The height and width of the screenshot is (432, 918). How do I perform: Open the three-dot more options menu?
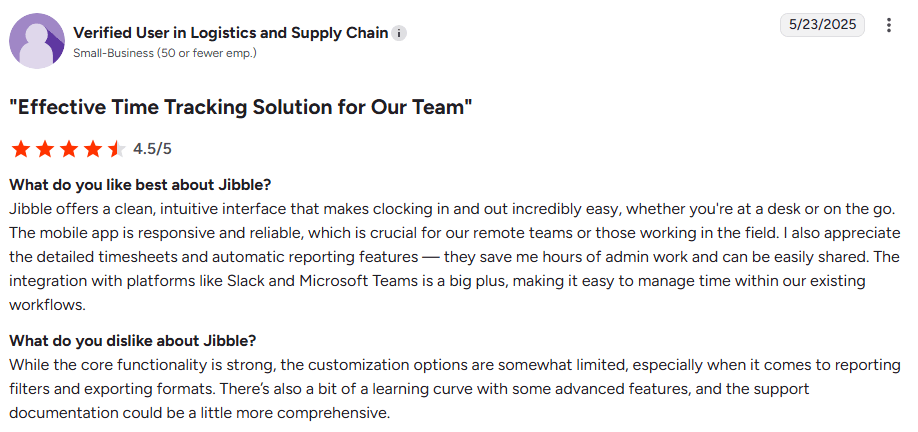[x=889, y=25]
